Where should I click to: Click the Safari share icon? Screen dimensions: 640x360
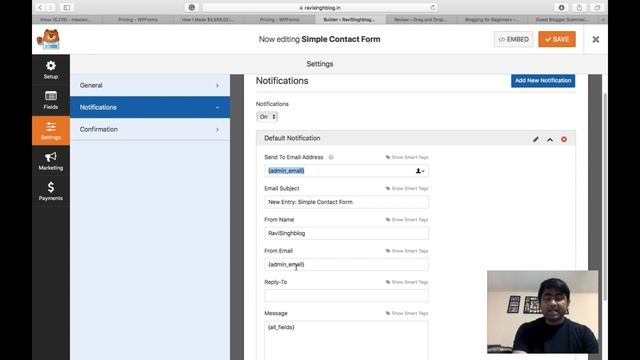point(579,7)
